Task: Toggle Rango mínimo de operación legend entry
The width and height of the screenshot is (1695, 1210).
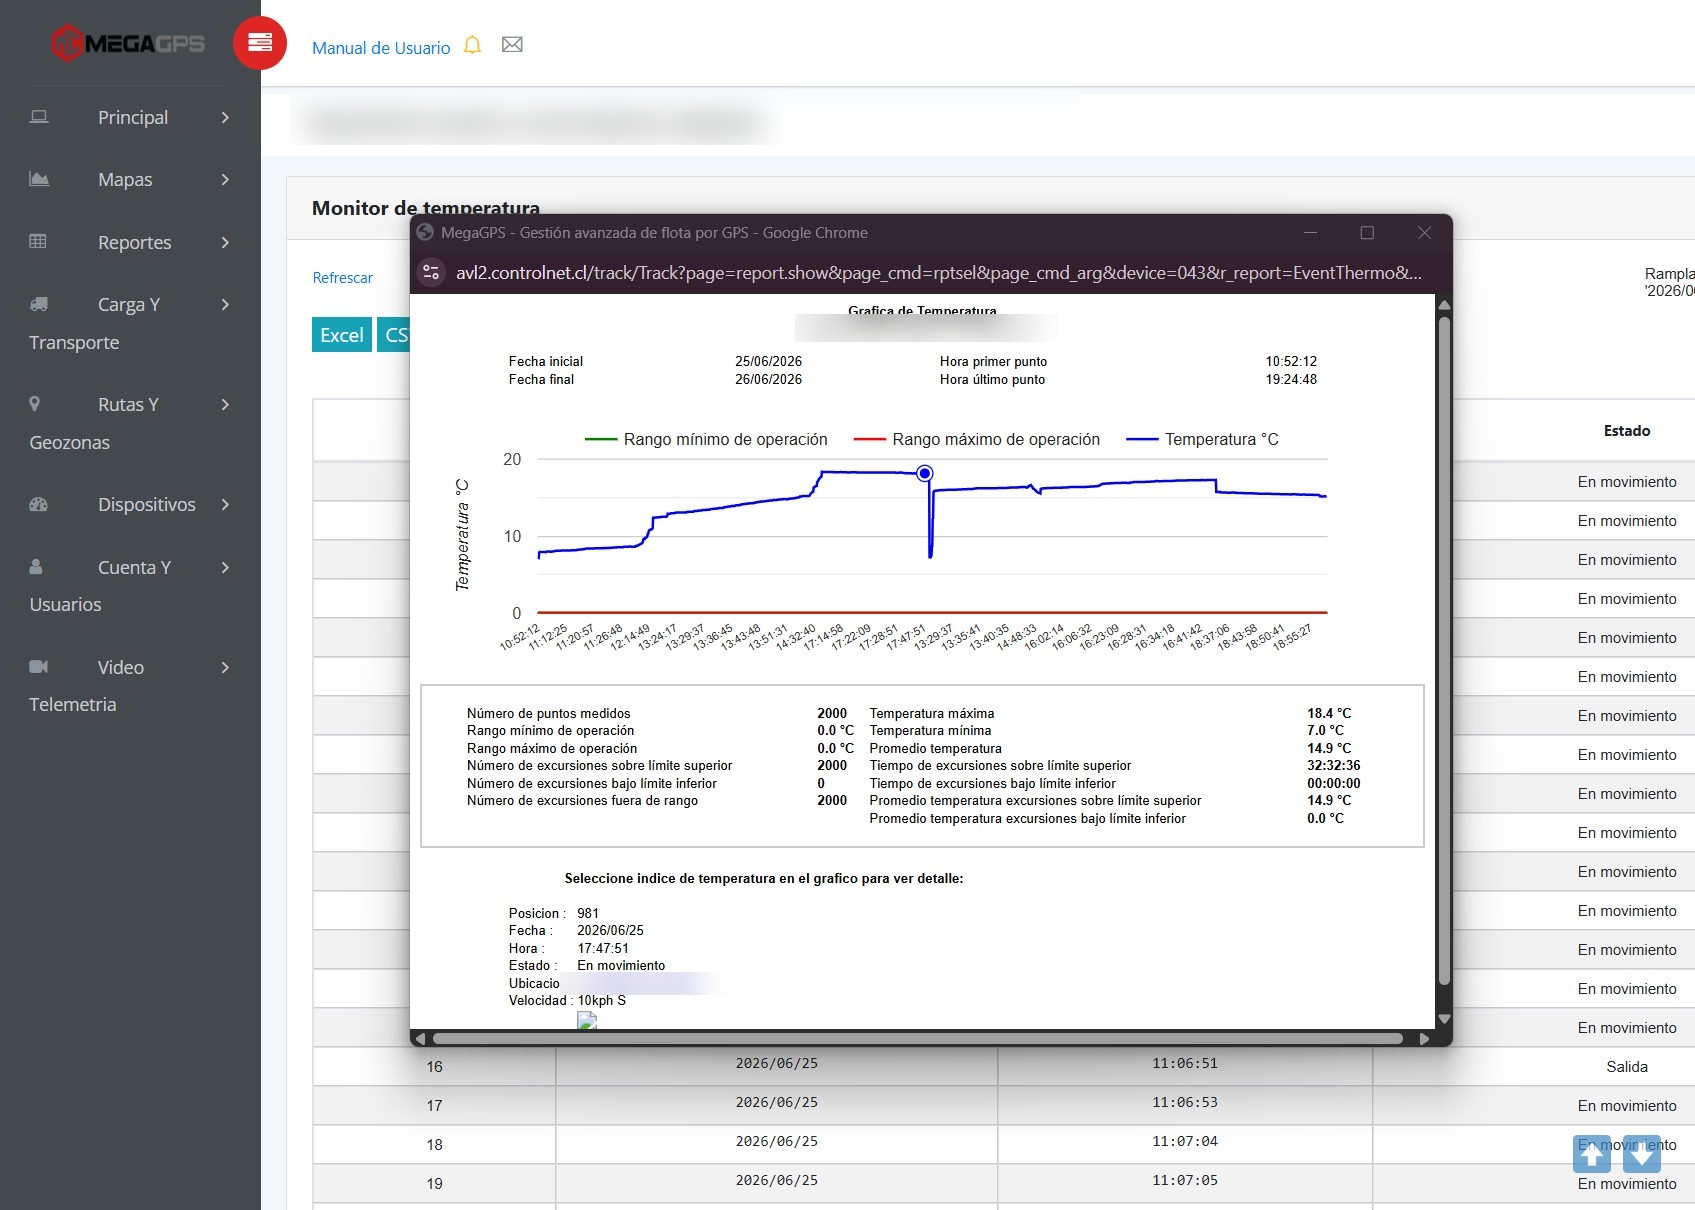Action: [706, 439]
